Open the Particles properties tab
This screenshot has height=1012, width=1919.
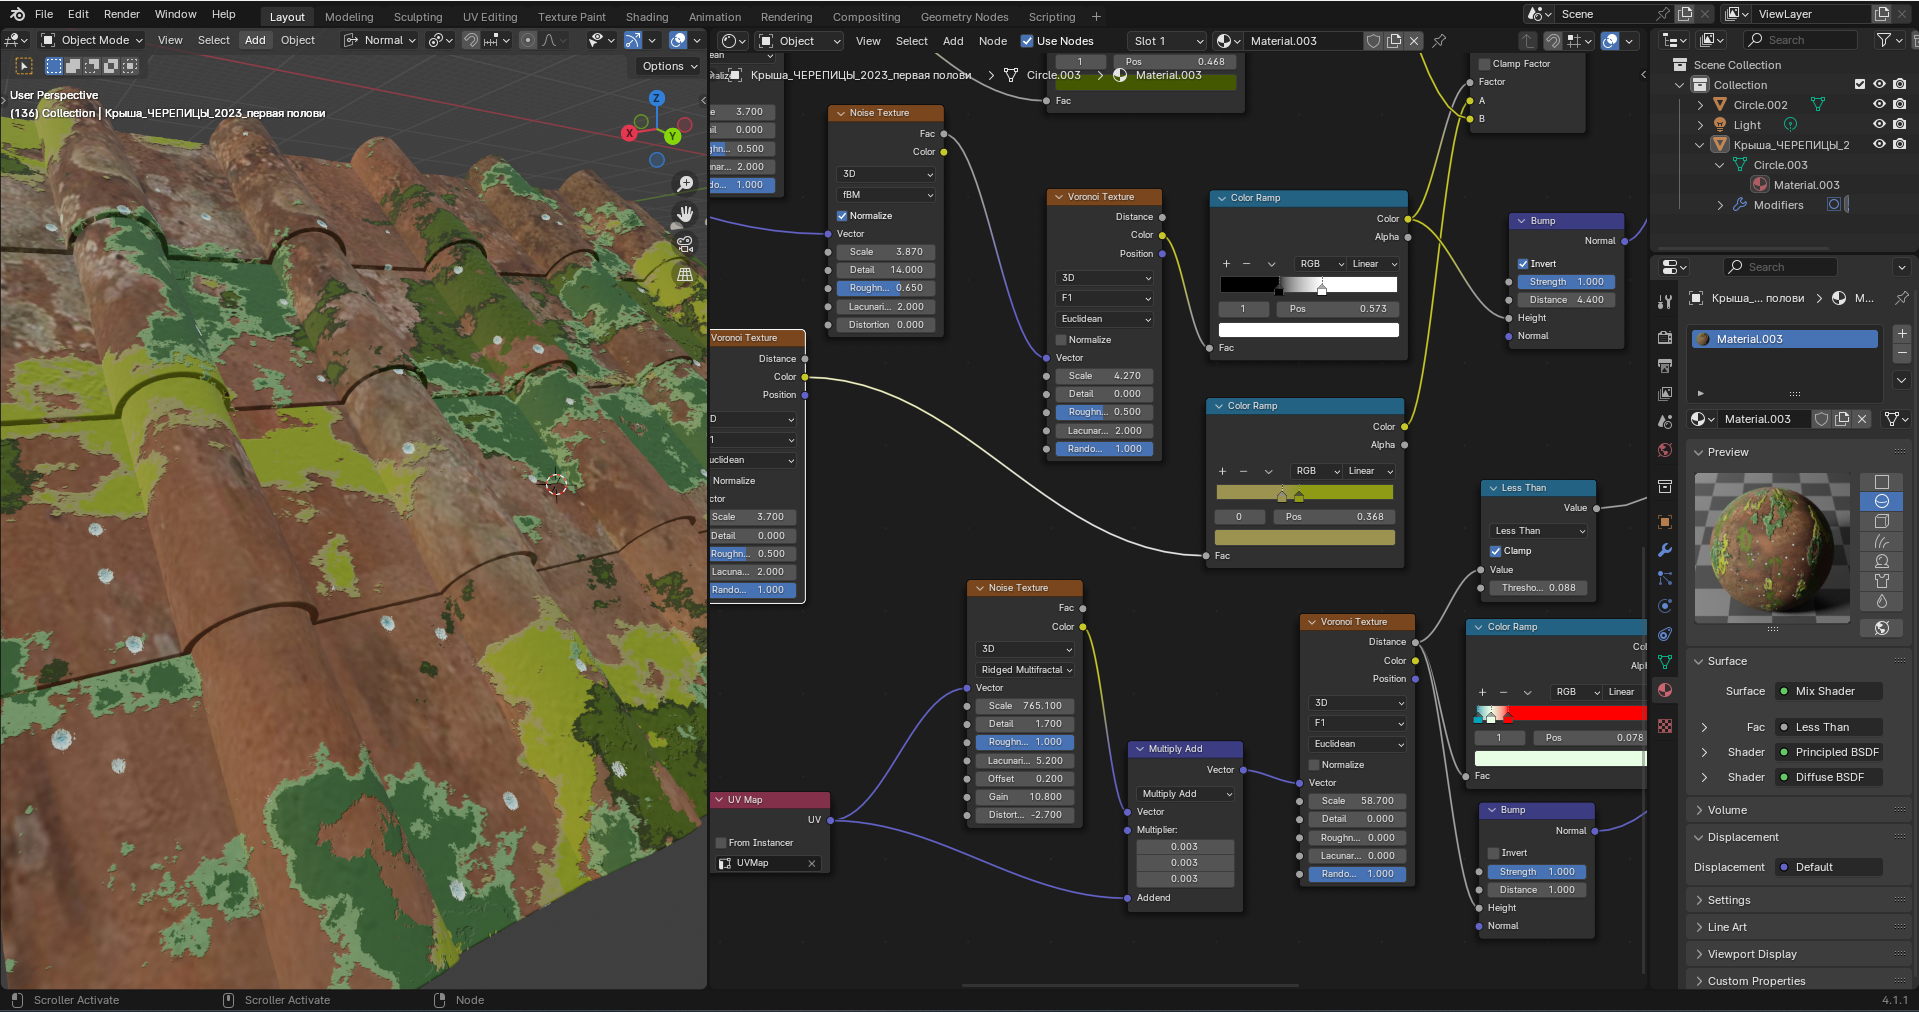pyautogui.click(x=1665, y=578)
